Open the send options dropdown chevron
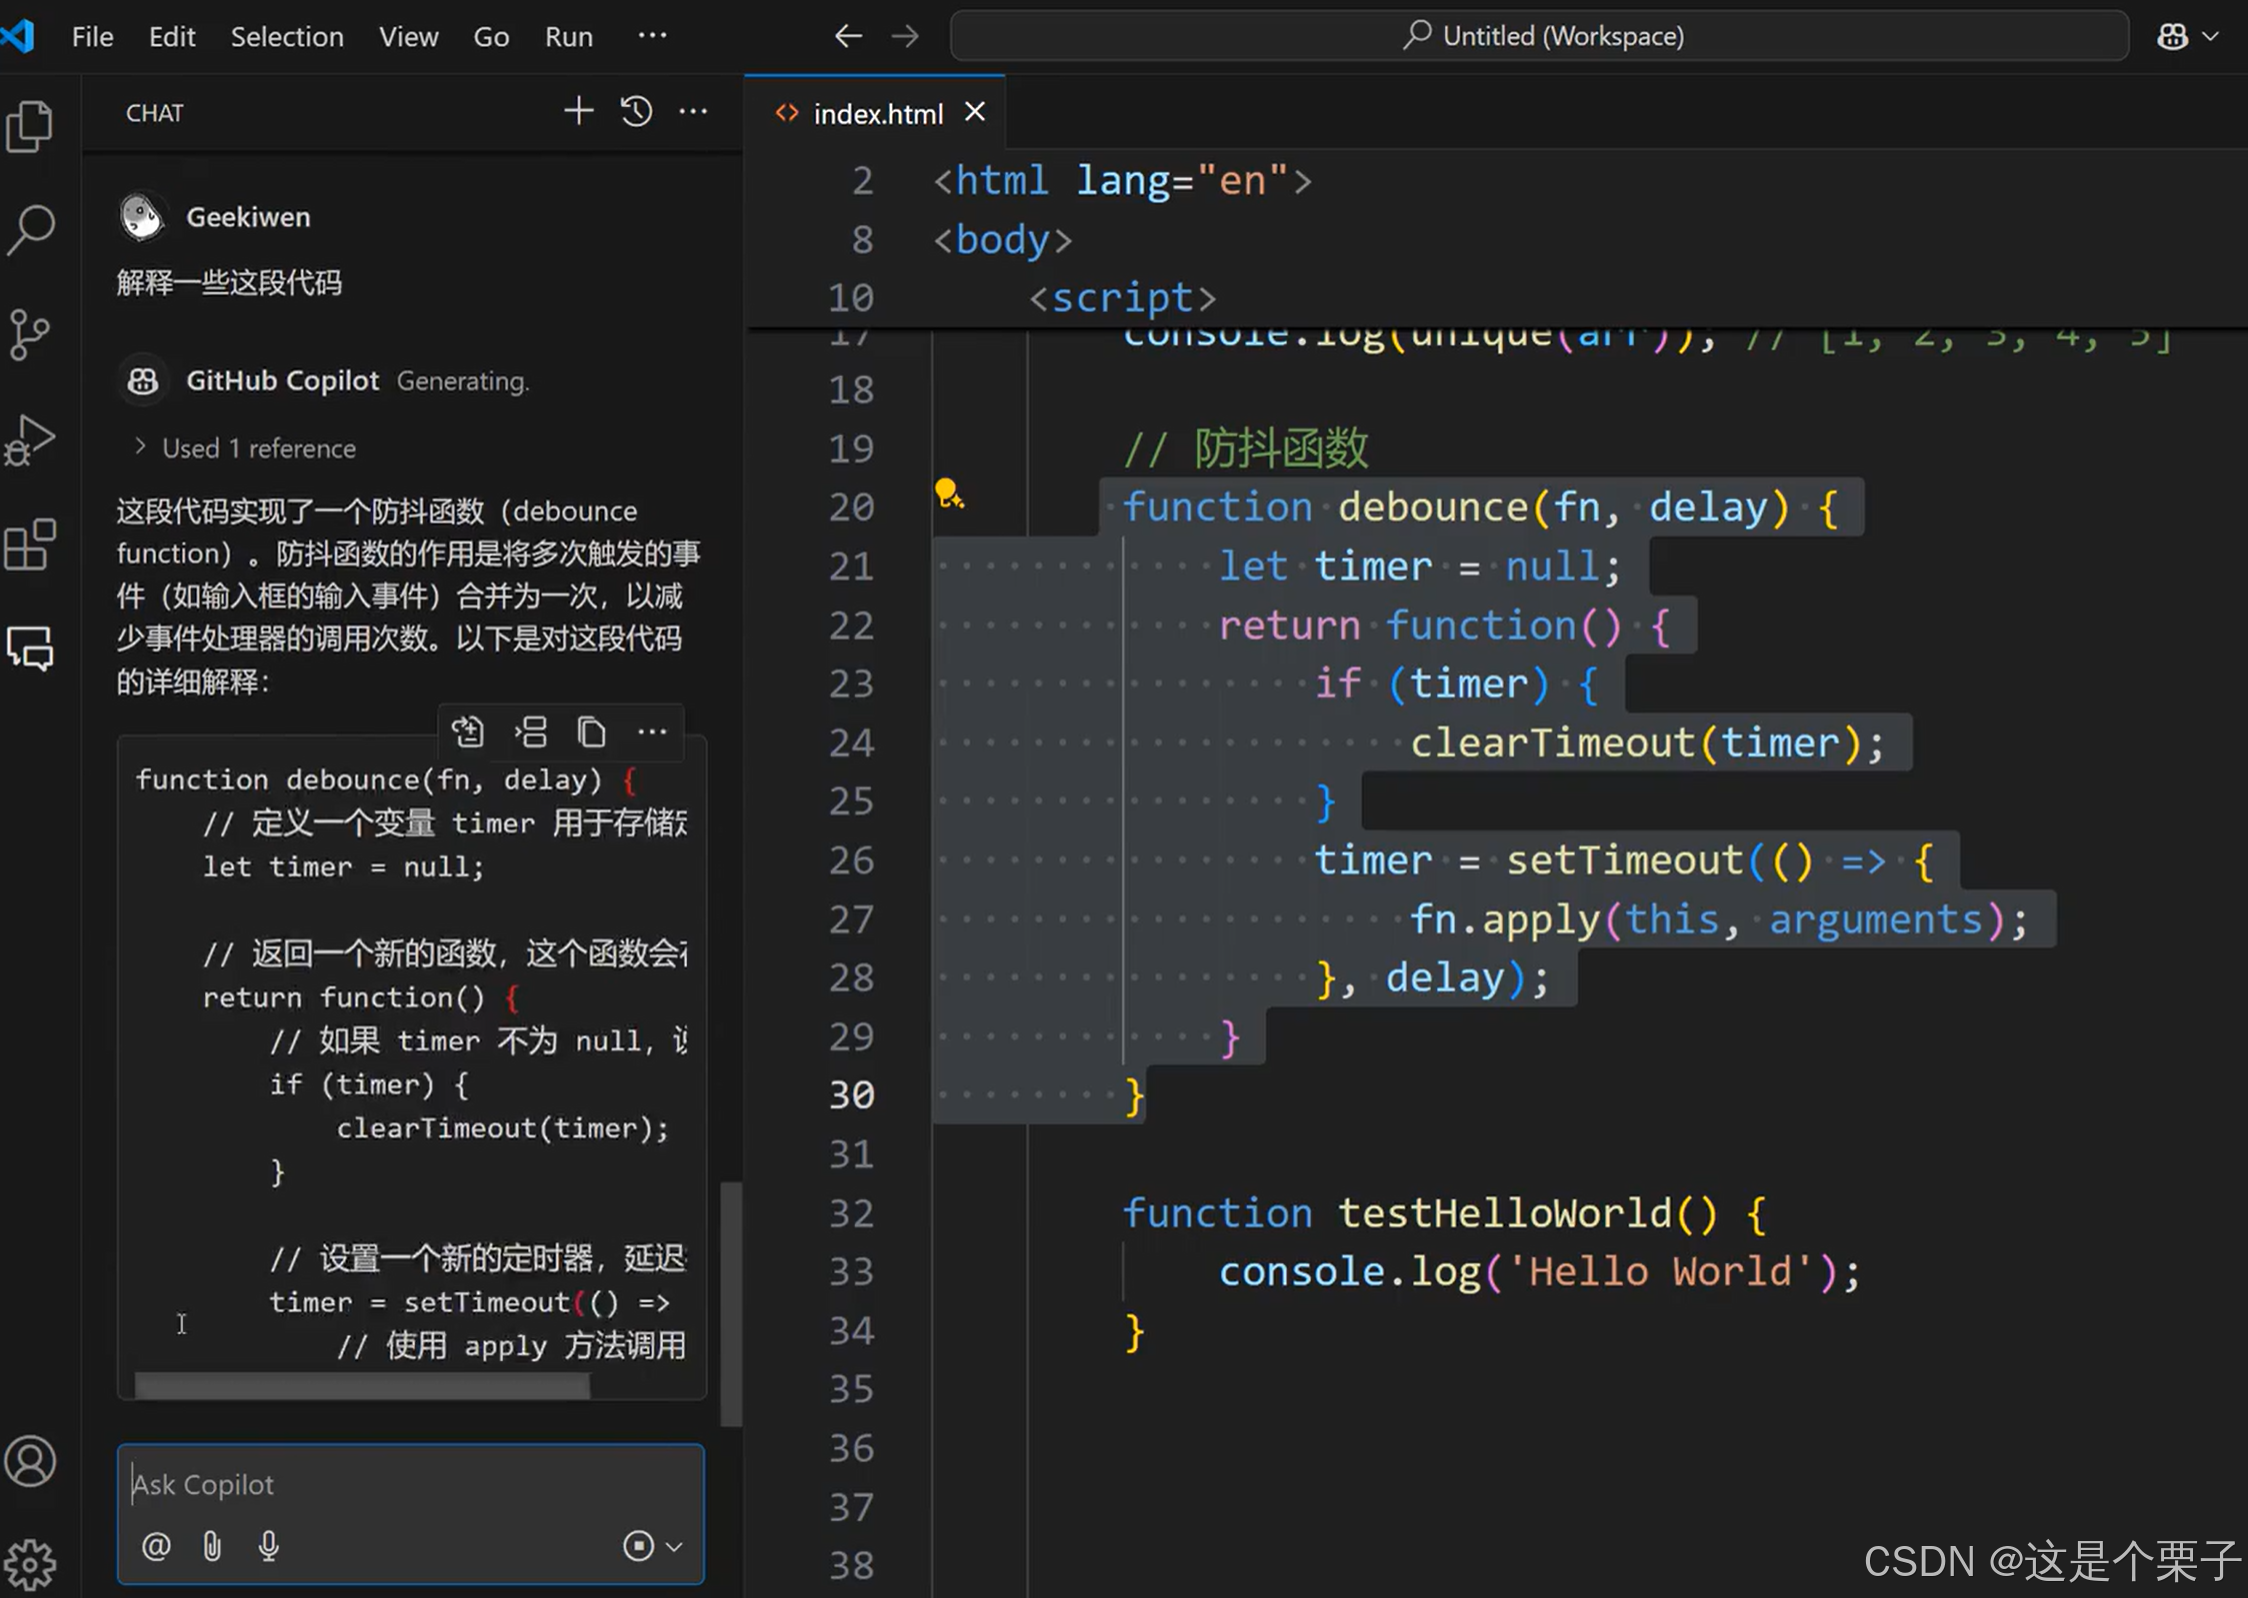2248x1598 pixels. click(675, 1546)
